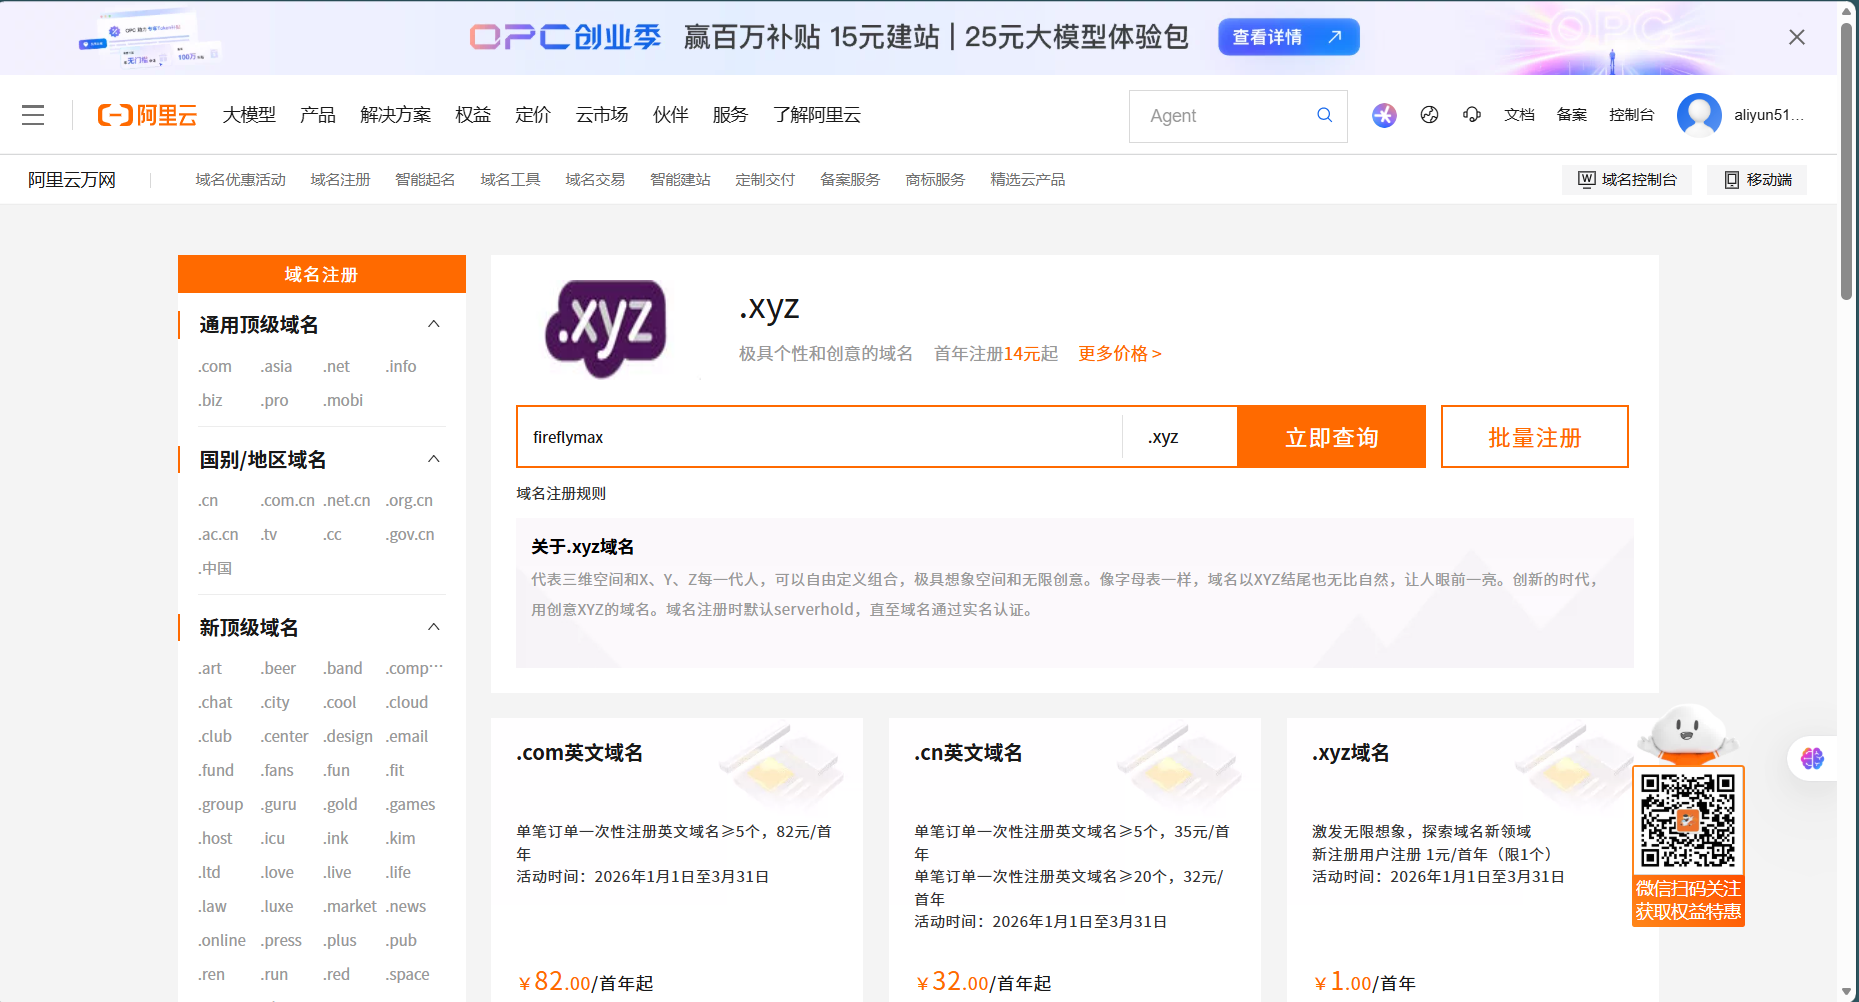Open the 解决方案 top menu
The width and height of the screenshot is (1859, 1002).
[x=396, y=115]
